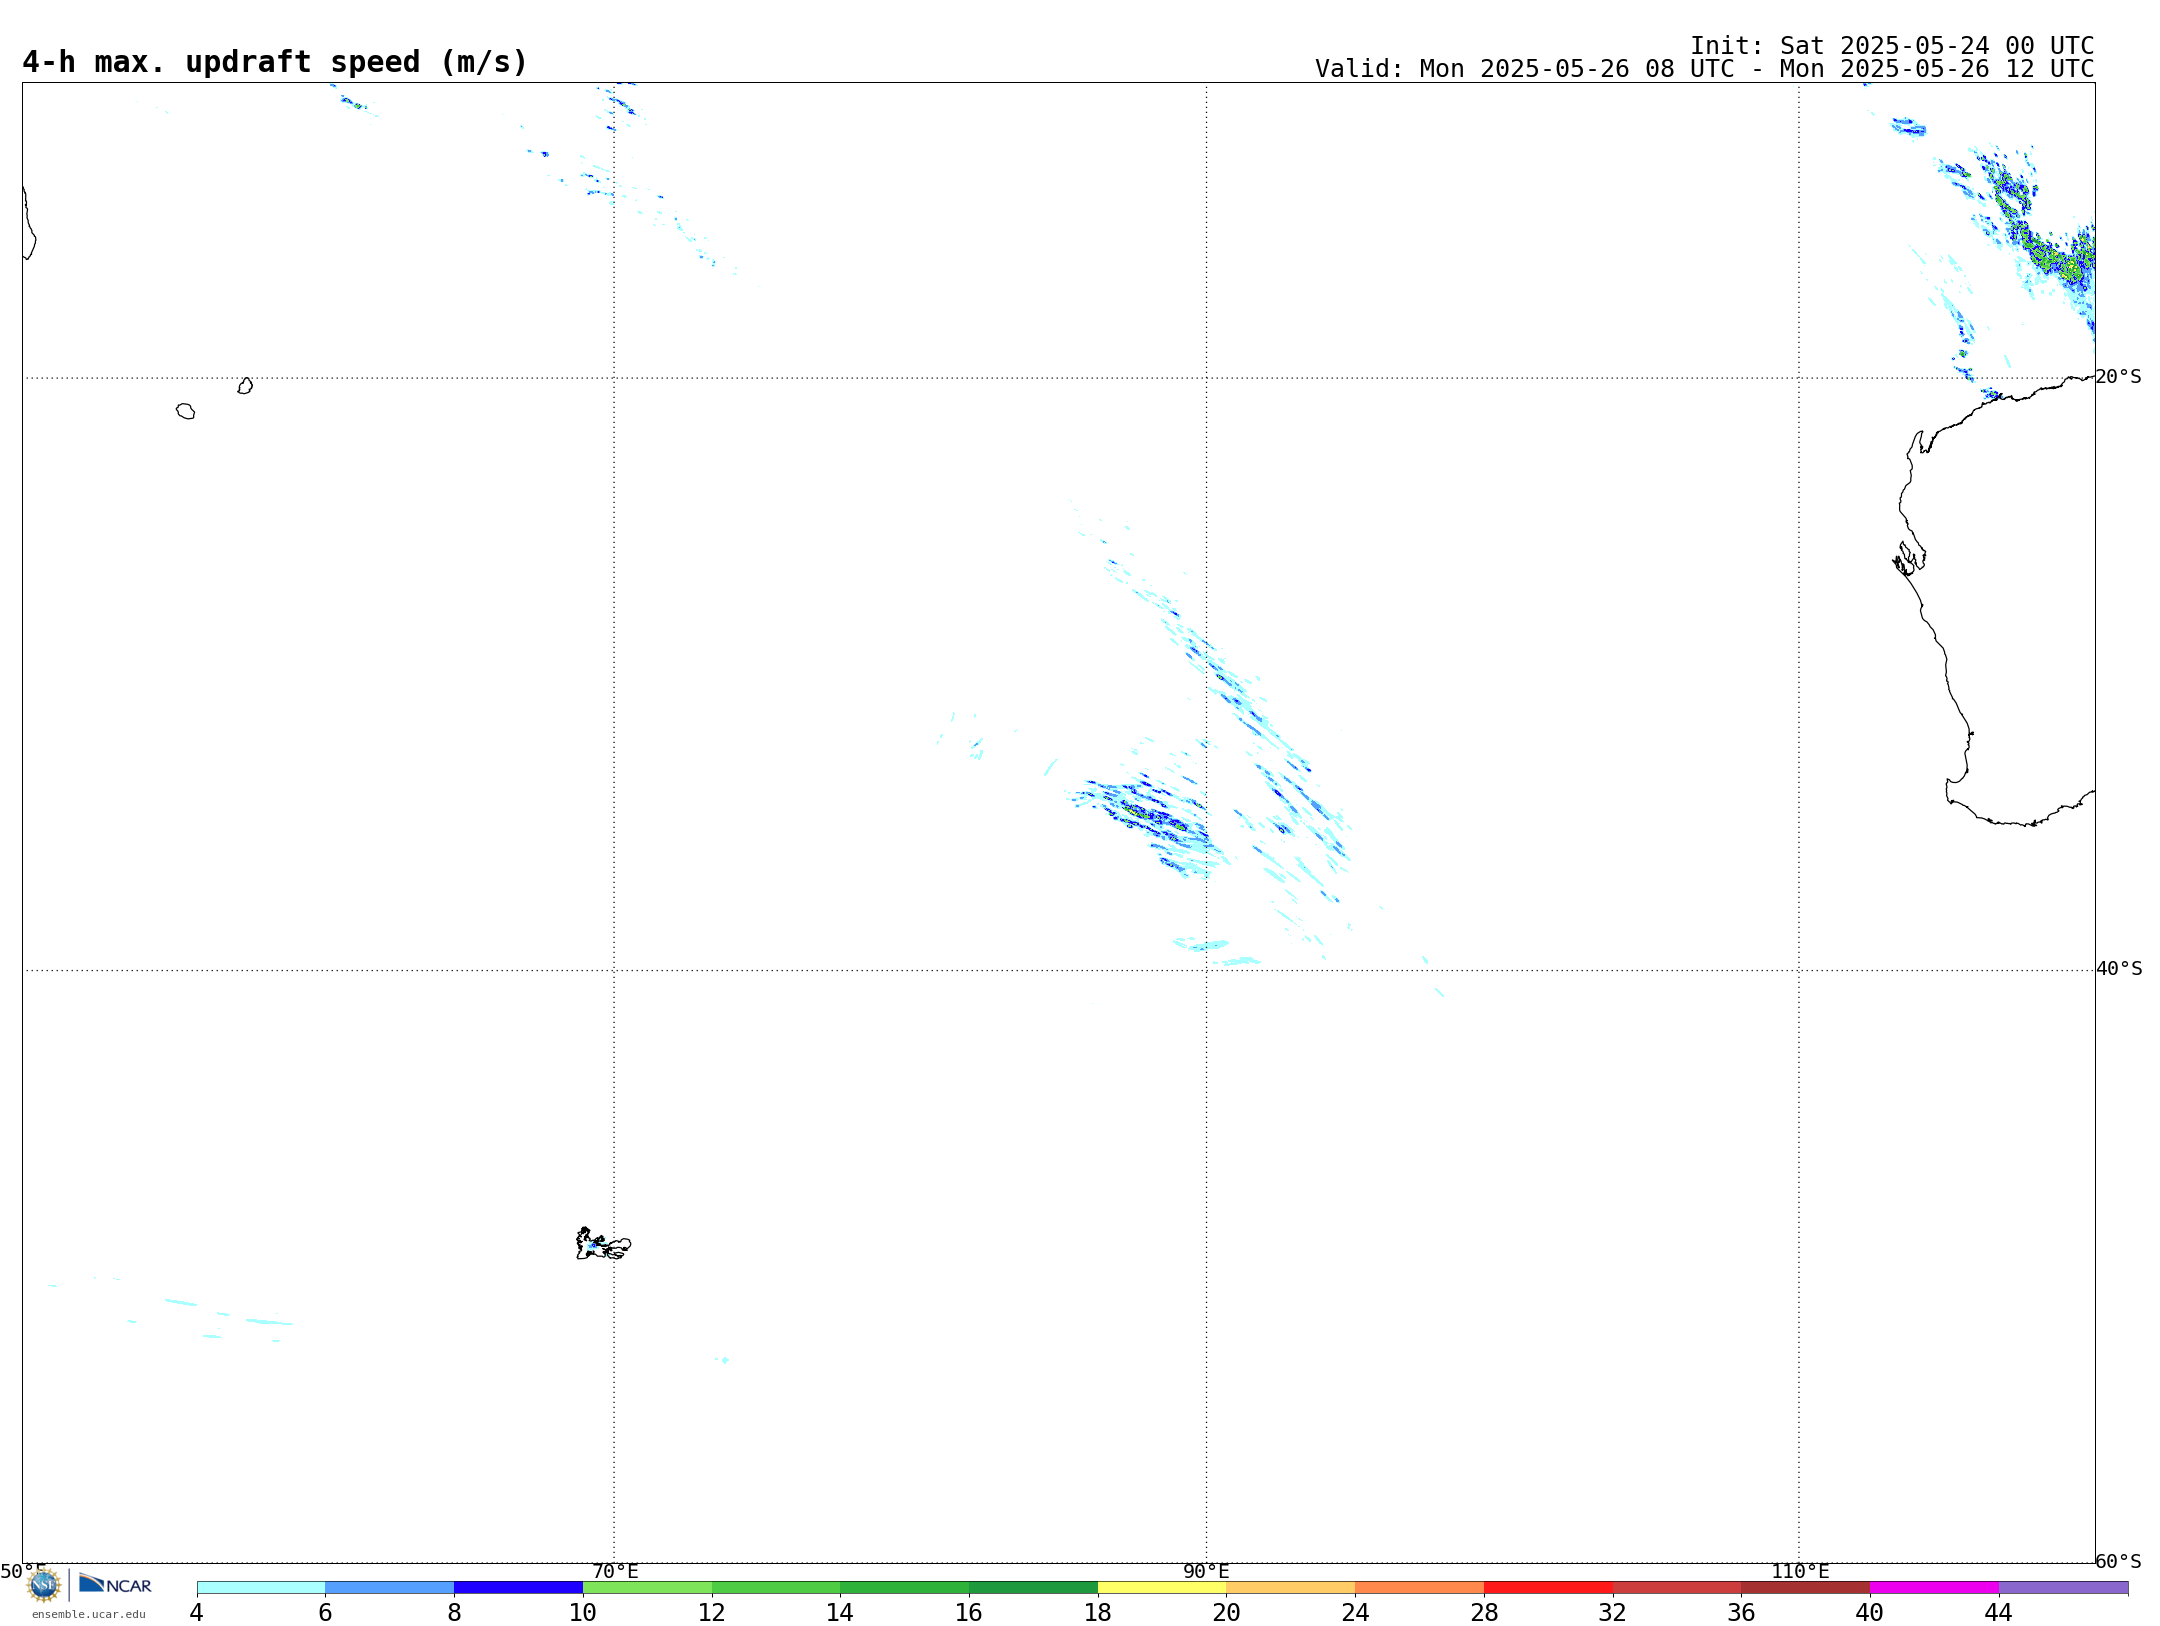Click the 90°E longitude label
2160x1626 pixels.
[x=1206, y=1571]
